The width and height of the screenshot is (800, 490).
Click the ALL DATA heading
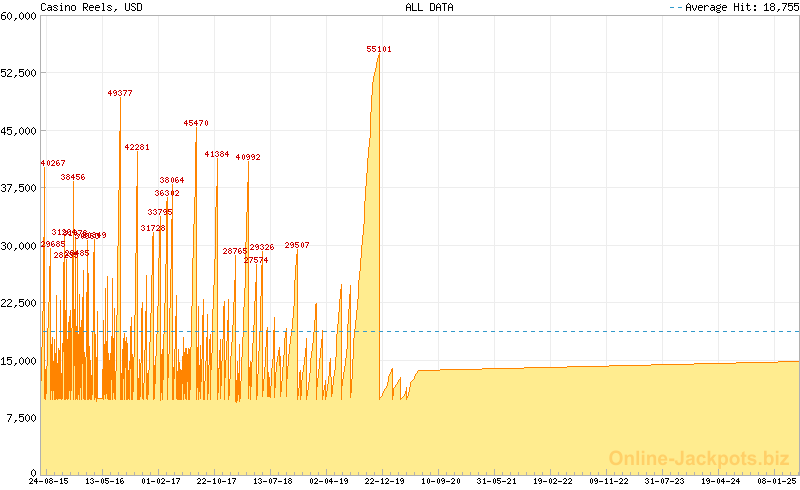pyautogui.click(x=429, y=7)
